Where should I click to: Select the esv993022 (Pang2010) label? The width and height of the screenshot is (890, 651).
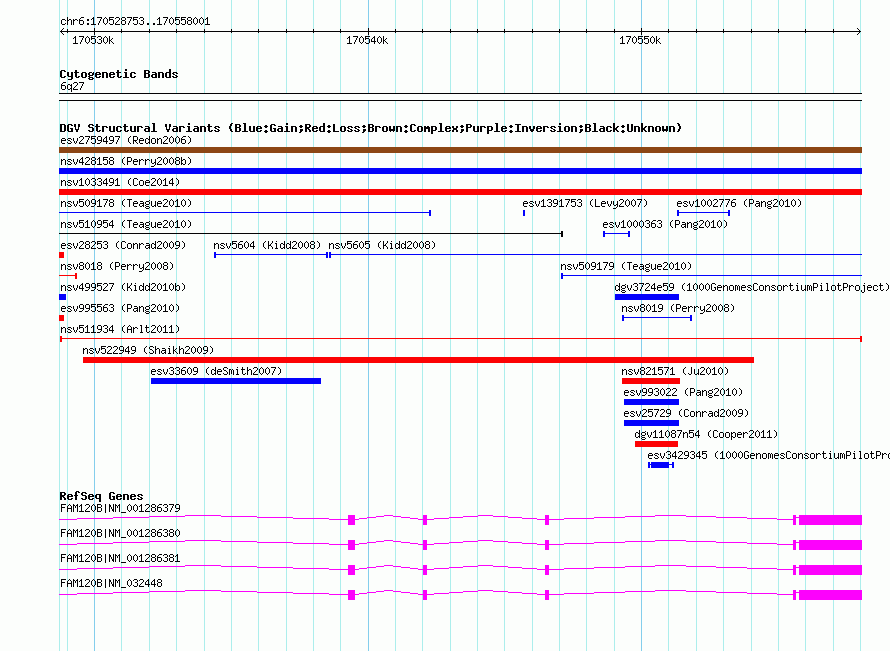coord(683,392)
